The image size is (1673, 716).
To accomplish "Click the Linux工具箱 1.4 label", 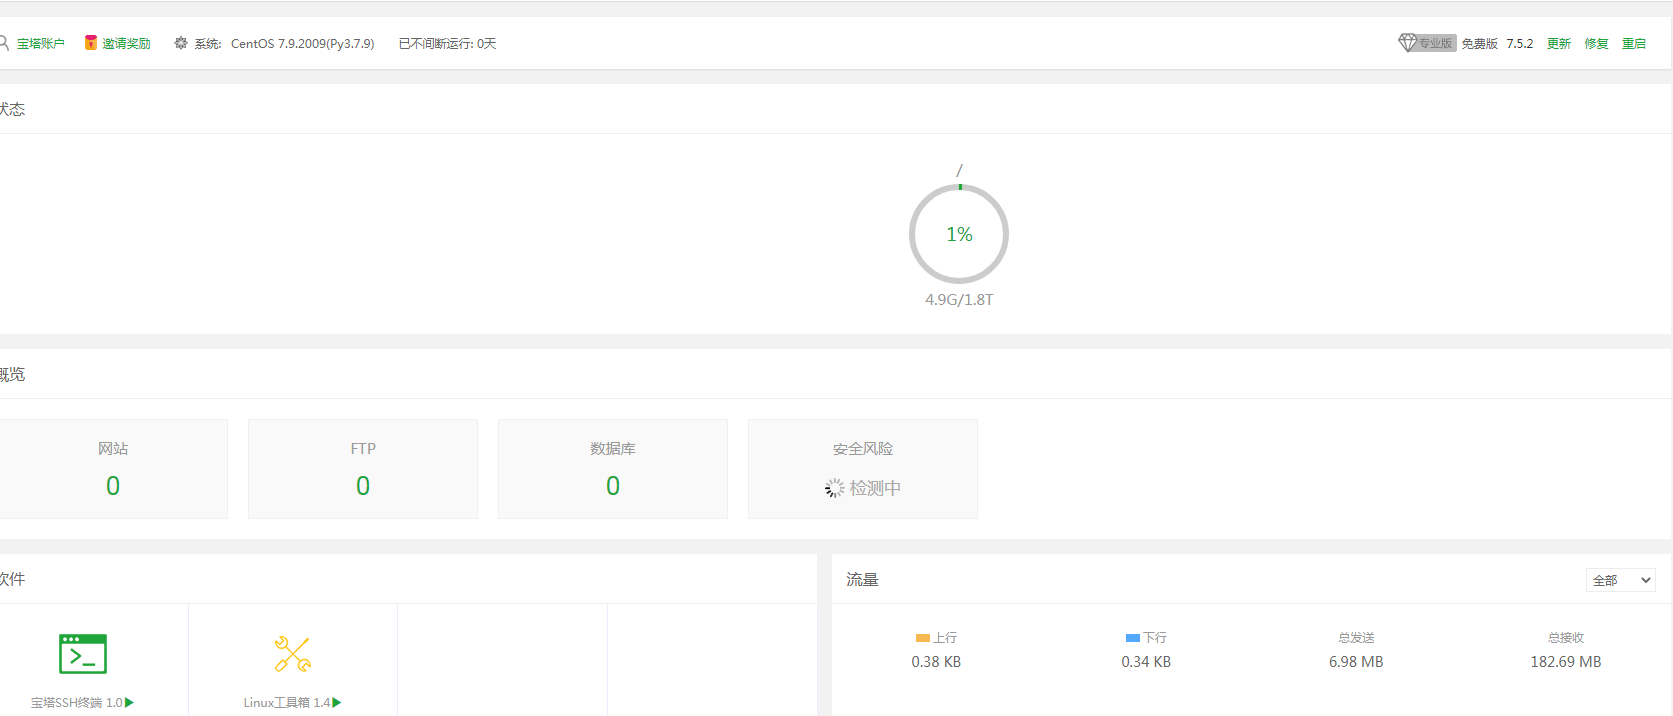I will [x=287, y=703].
